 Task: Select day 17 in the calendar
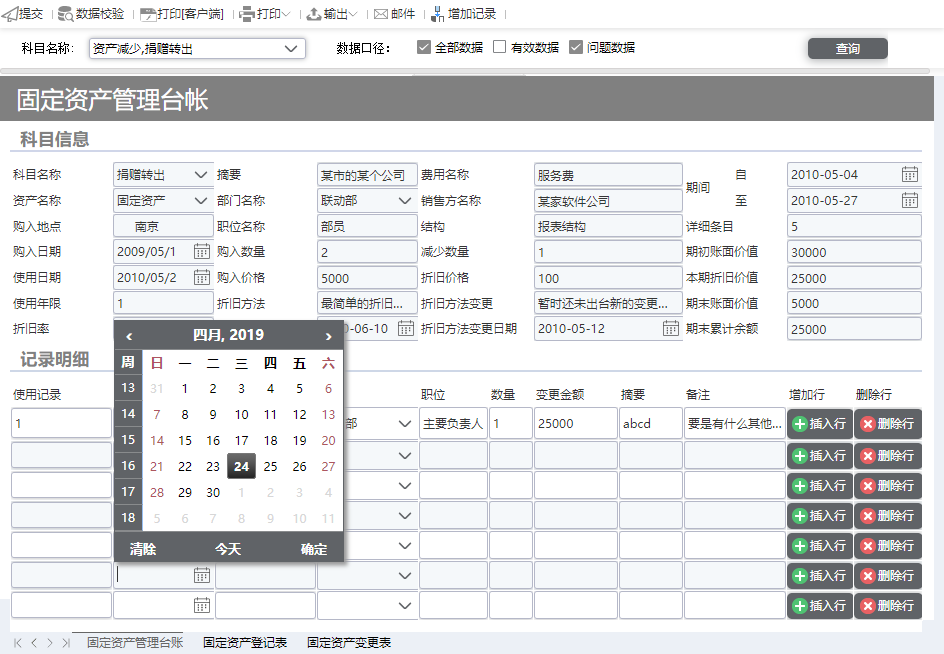241,440
